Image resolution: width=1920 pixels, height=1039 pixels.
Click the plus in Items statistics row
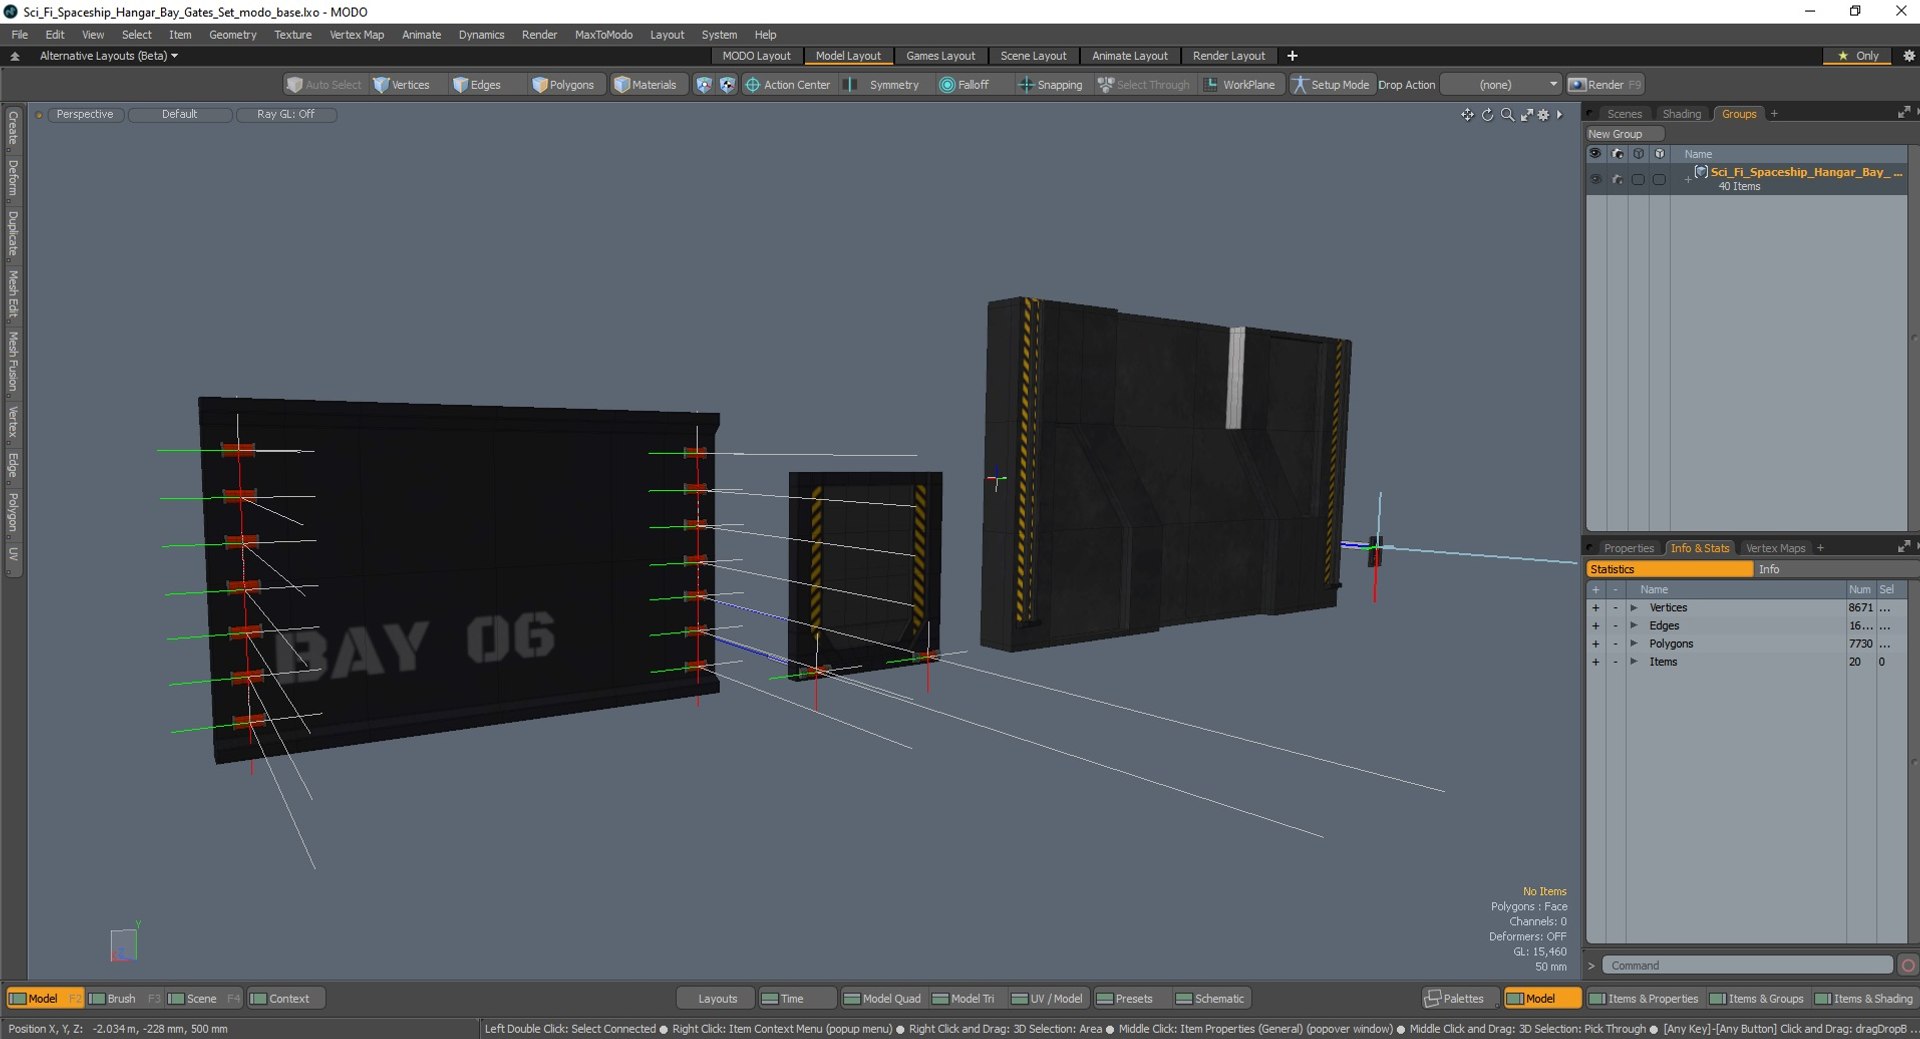pos(1595,662)
